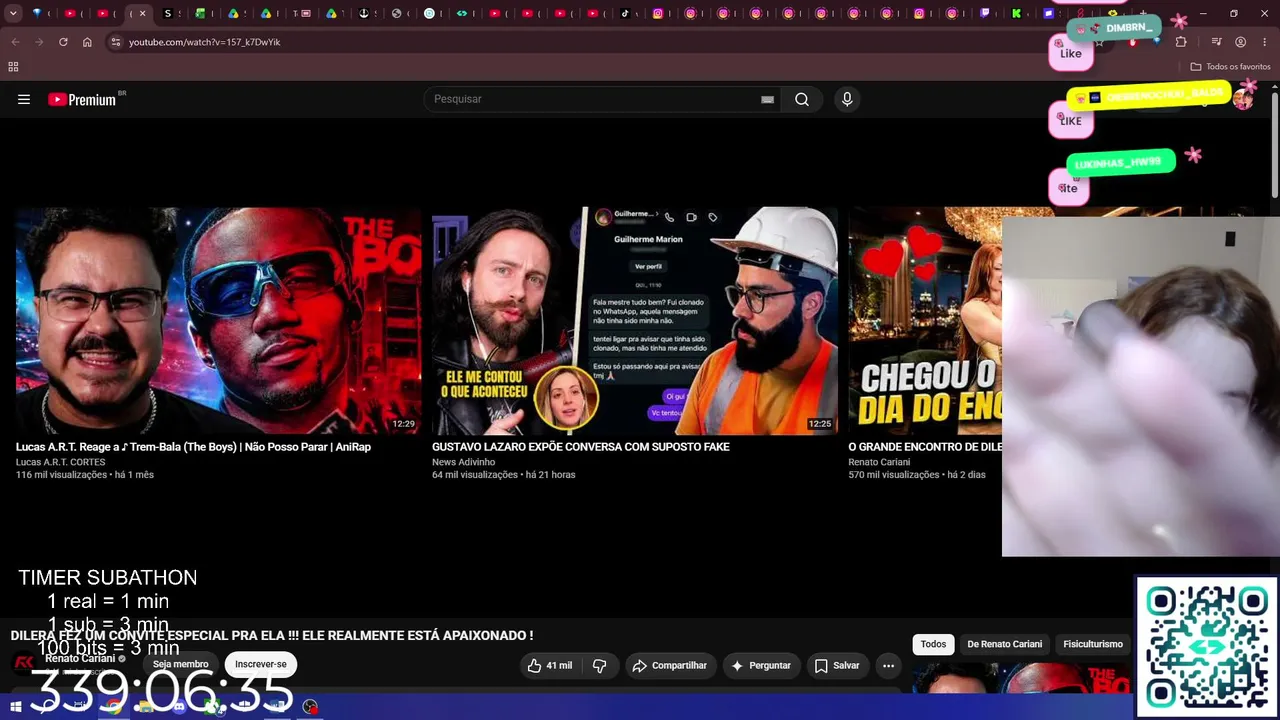Viewport: 1280px width, 720px height.
Task: Save the video with Salvar
Action: (x=836, y=666)
